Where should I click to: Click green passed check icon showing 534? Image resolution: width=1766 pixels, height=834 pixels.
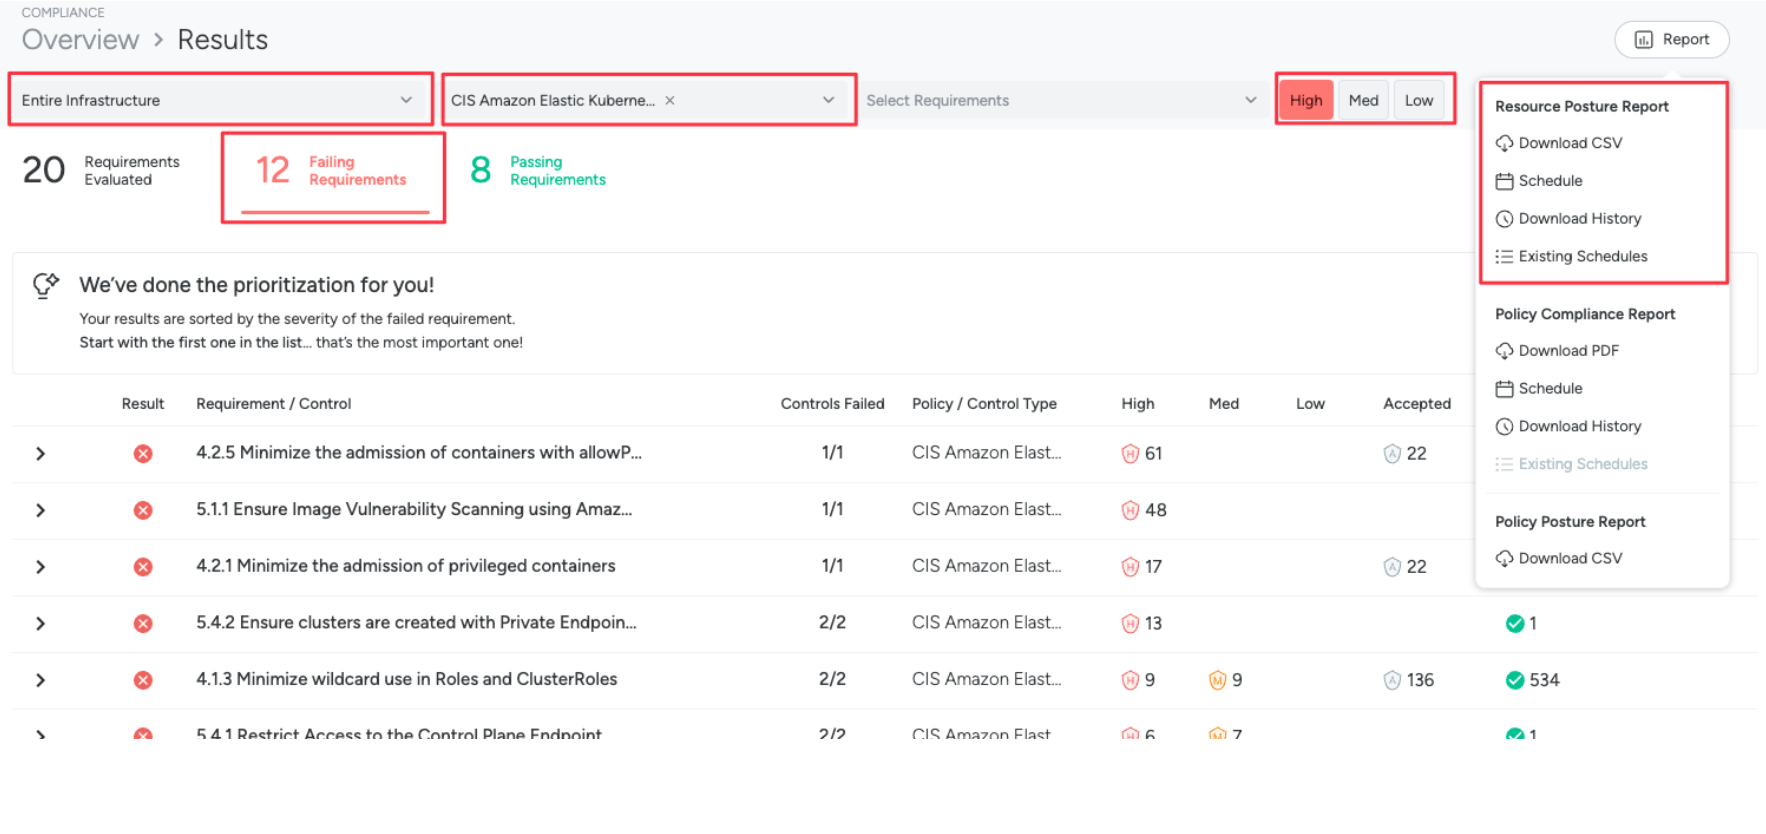coord(1515,680)
